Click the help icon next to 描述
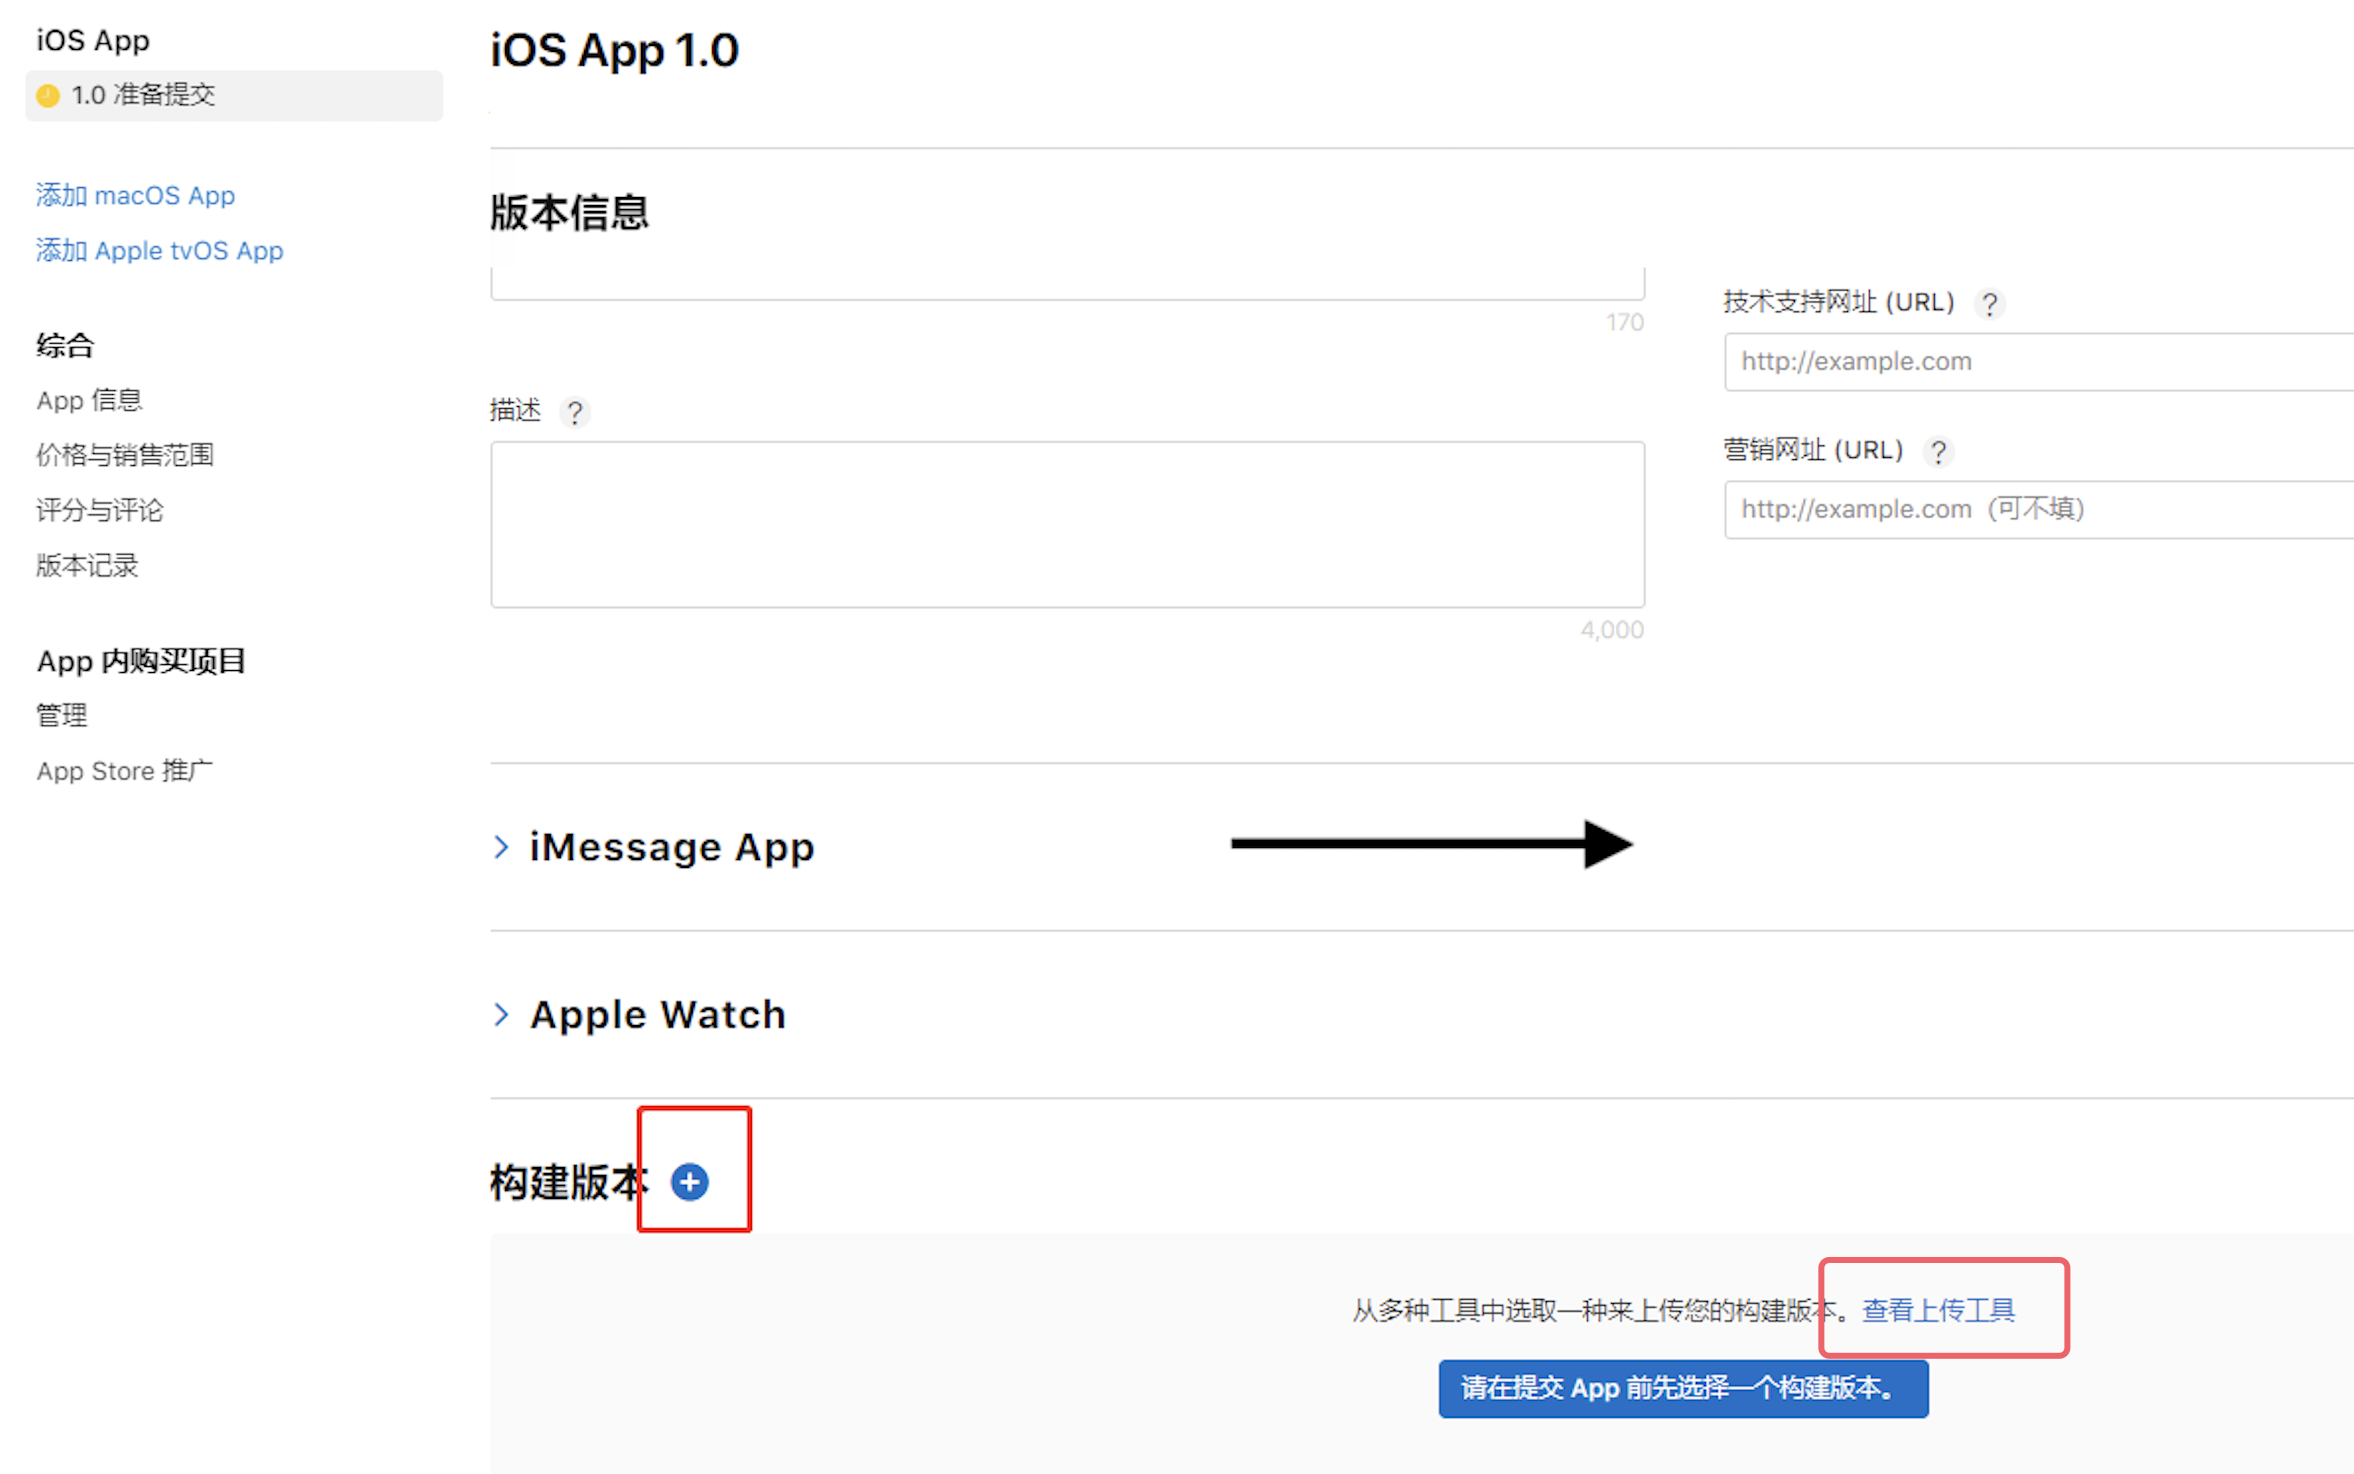Screen dimensions: 2354x1474 tap(574, 412)
